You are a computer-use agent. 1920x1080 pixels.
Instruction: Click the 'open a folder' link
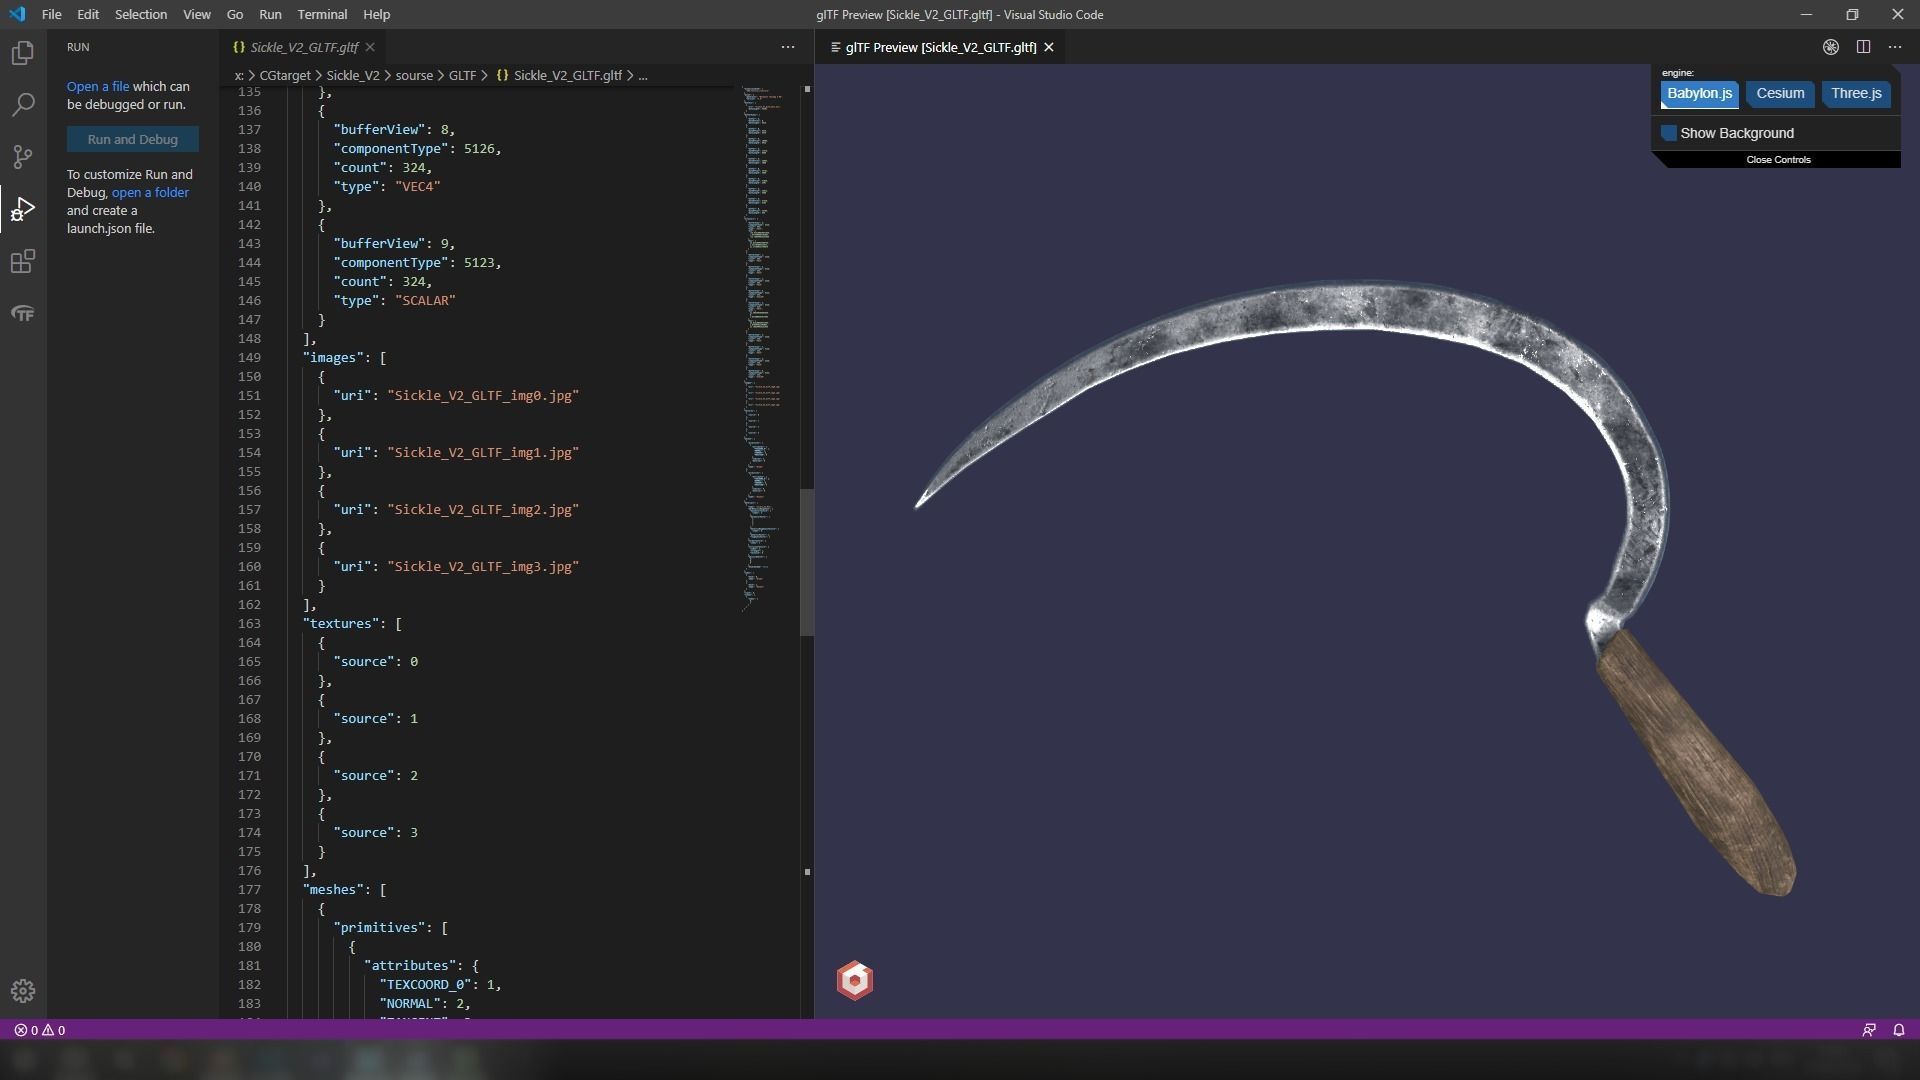[x=150, y=193]
